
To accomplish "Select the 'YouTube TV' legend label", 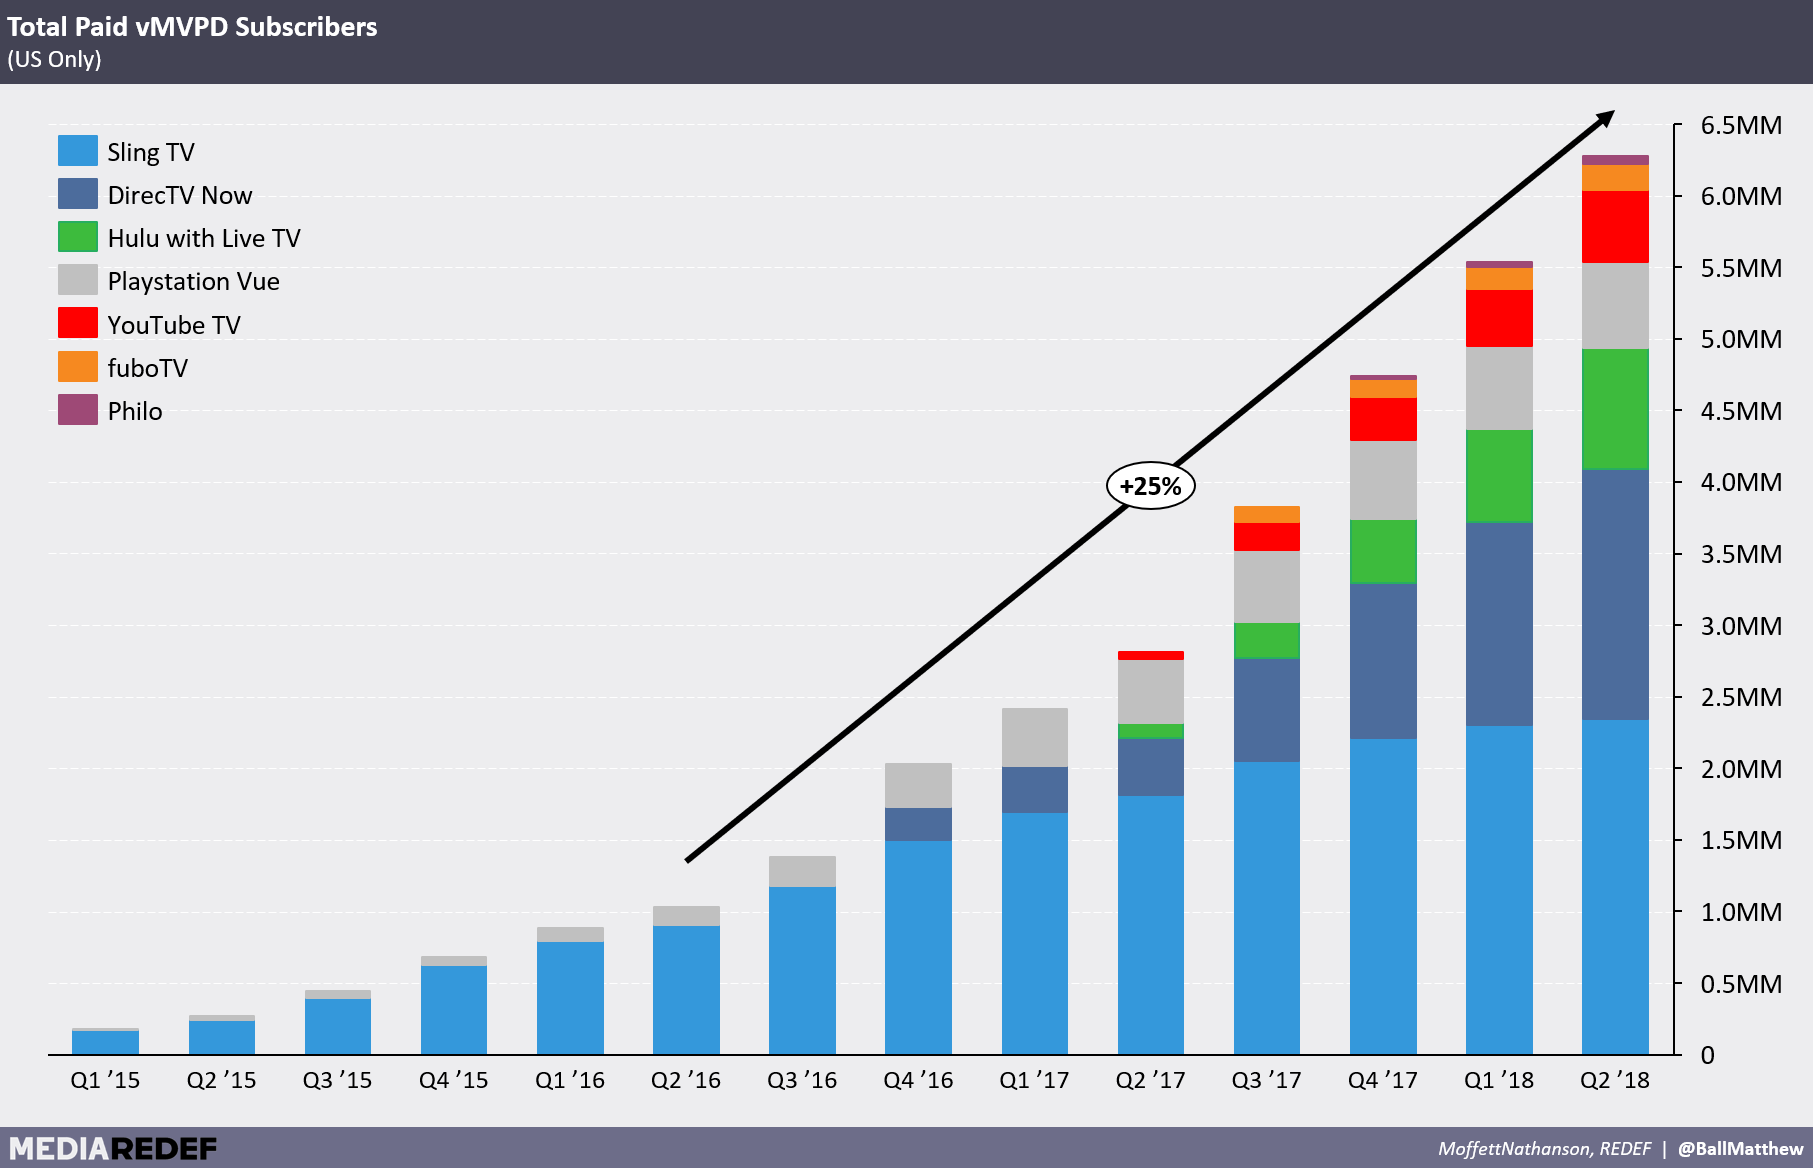I will click(174, 325).
